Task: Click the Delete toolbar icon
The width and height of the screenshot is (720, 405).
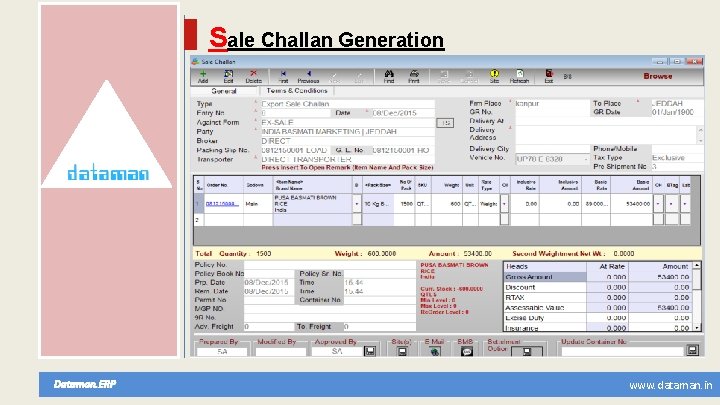Action: point(253,77)
